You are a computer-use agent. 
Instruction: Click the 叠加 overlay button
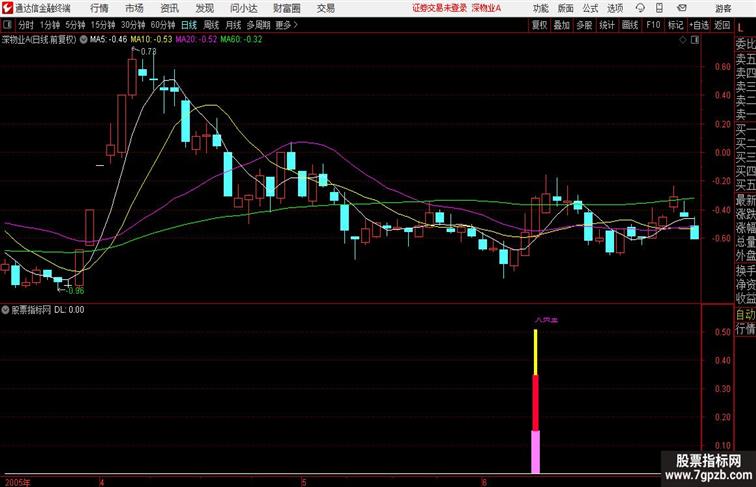[x=562, y=25]
